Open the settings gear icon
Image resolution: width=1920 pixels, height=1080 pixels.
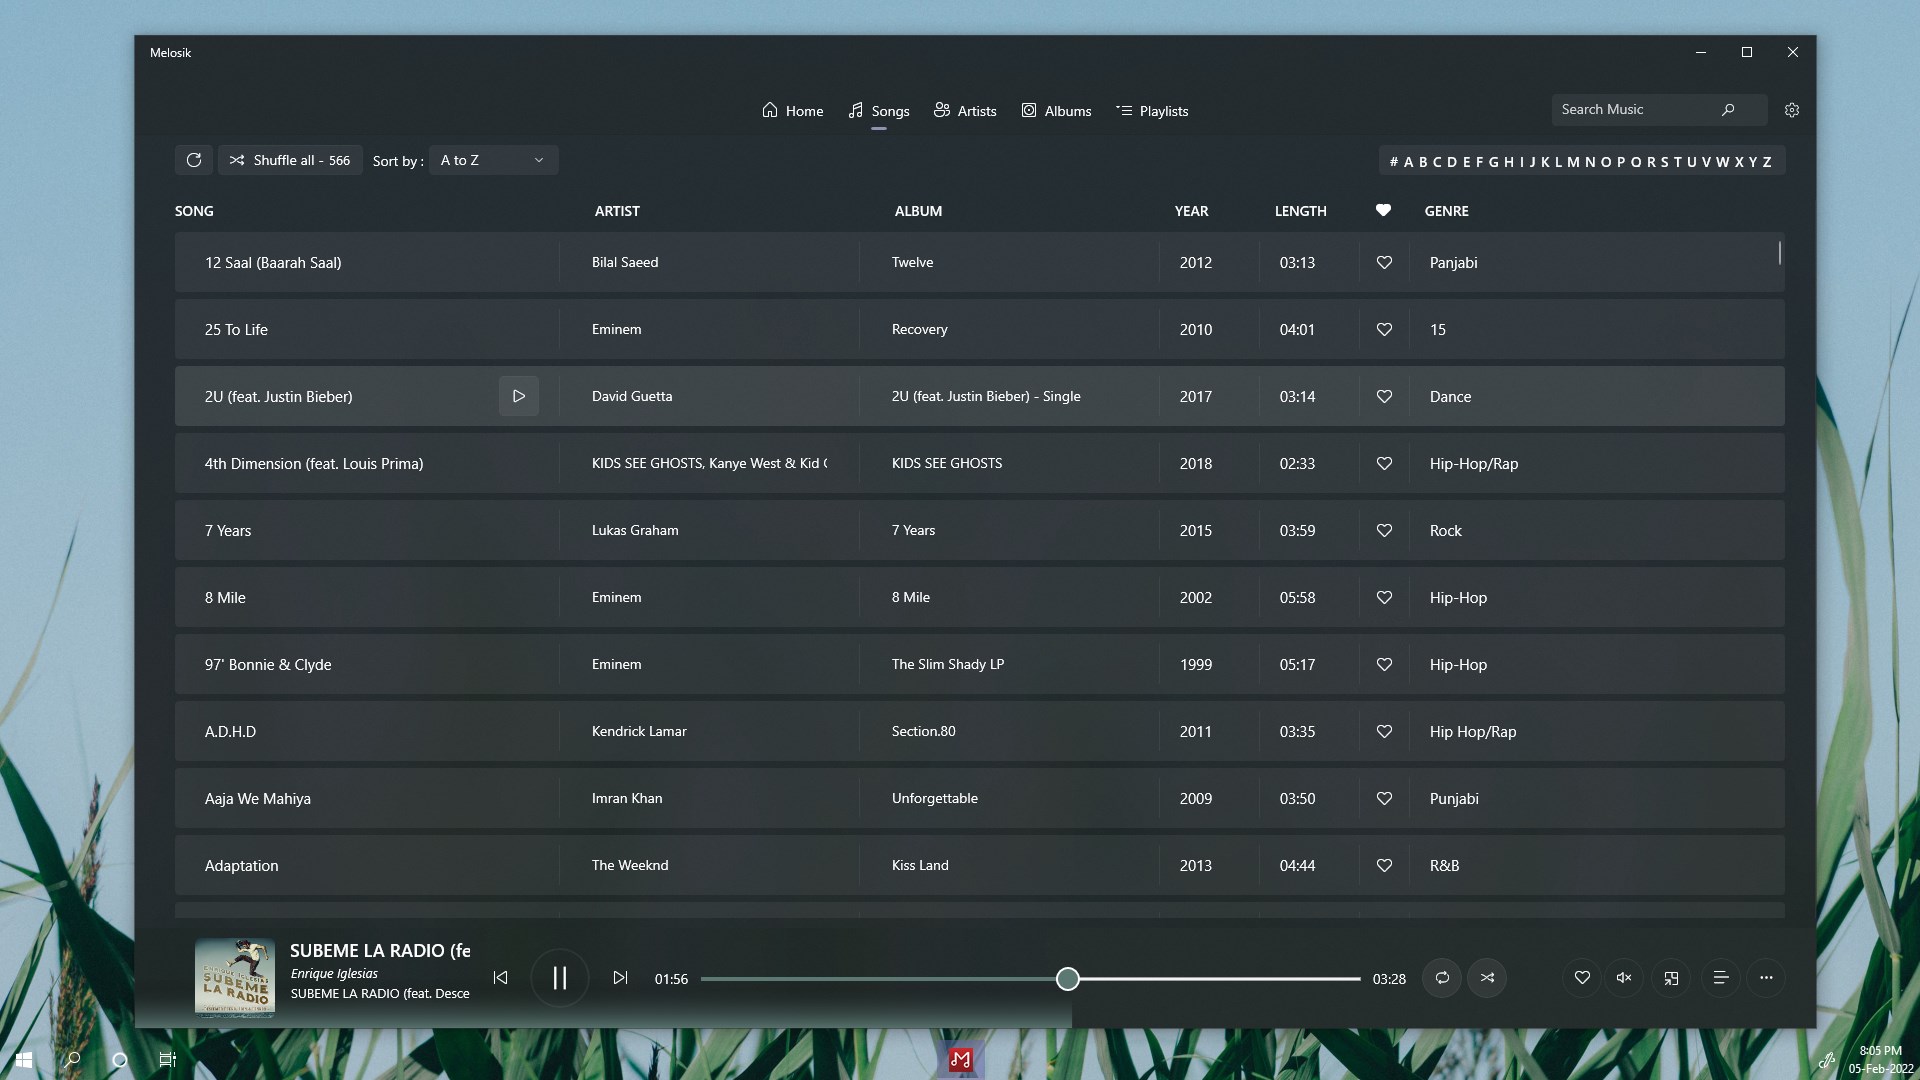(1792, 110)
